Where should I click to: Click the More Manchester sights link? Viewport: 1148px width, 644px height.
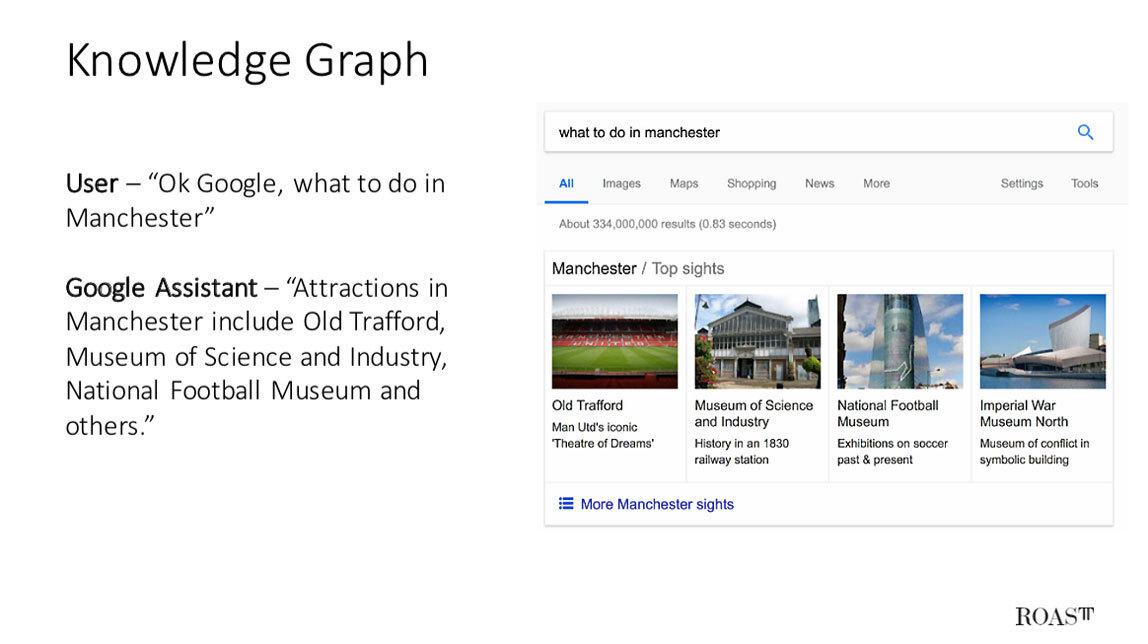coord(656,504)
